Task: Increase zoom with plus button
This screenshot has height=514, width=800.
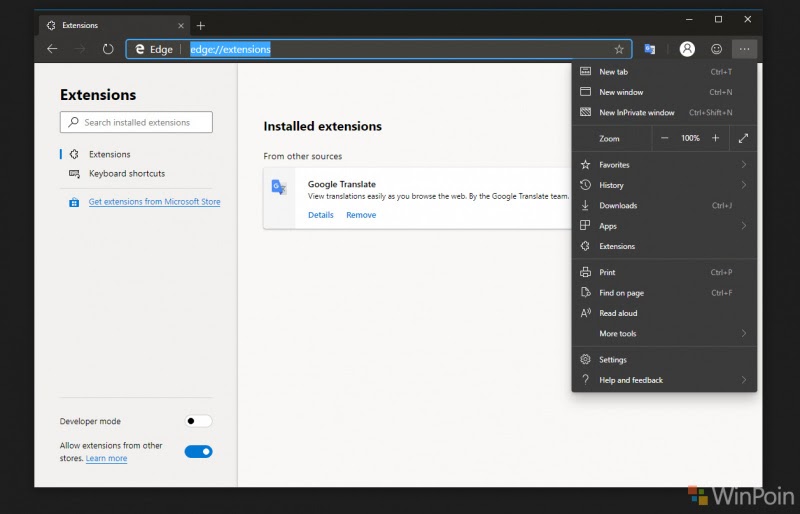Action: click(x=715, y=138)
